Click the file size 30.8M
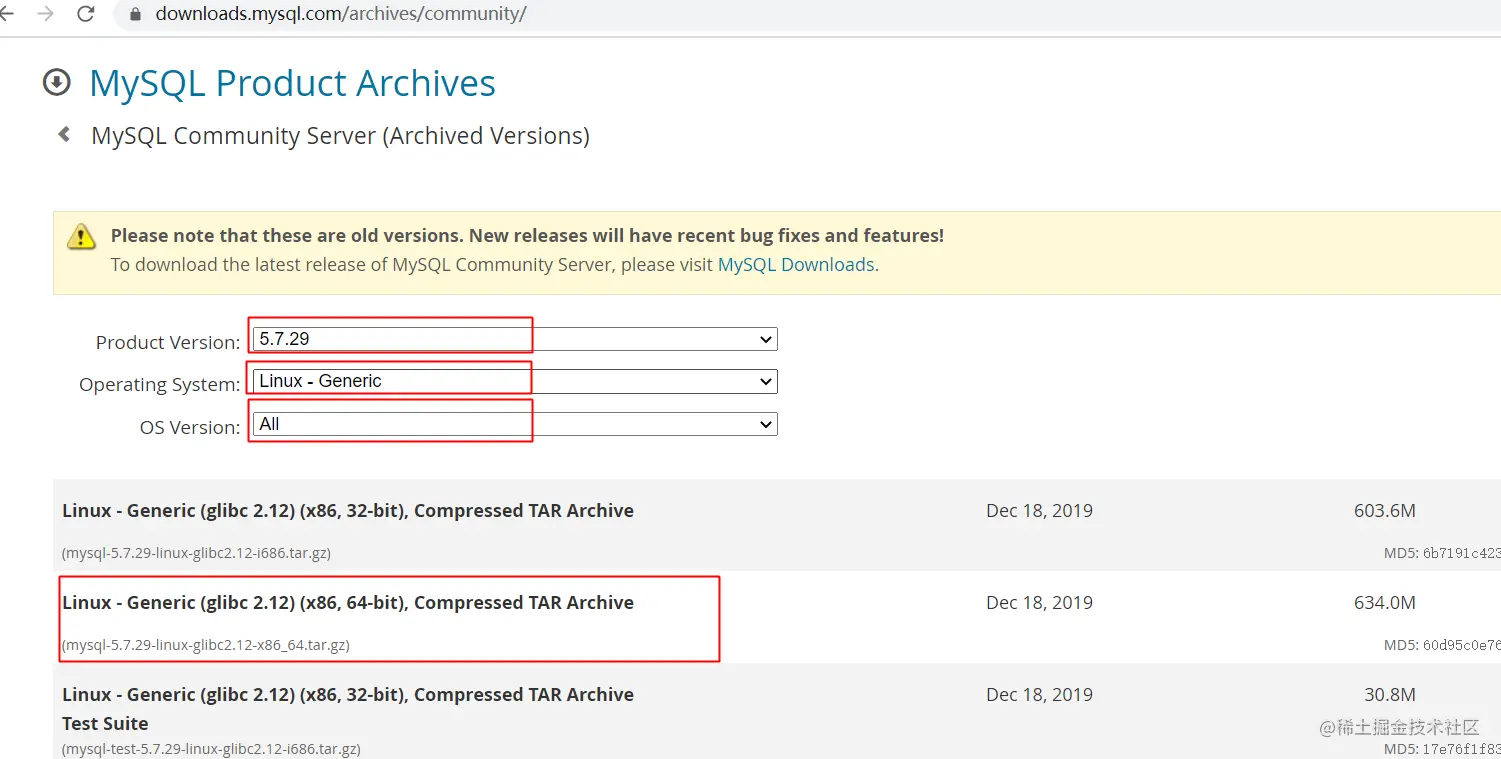The image size is (1501, 759). (x=1390, y=694)
